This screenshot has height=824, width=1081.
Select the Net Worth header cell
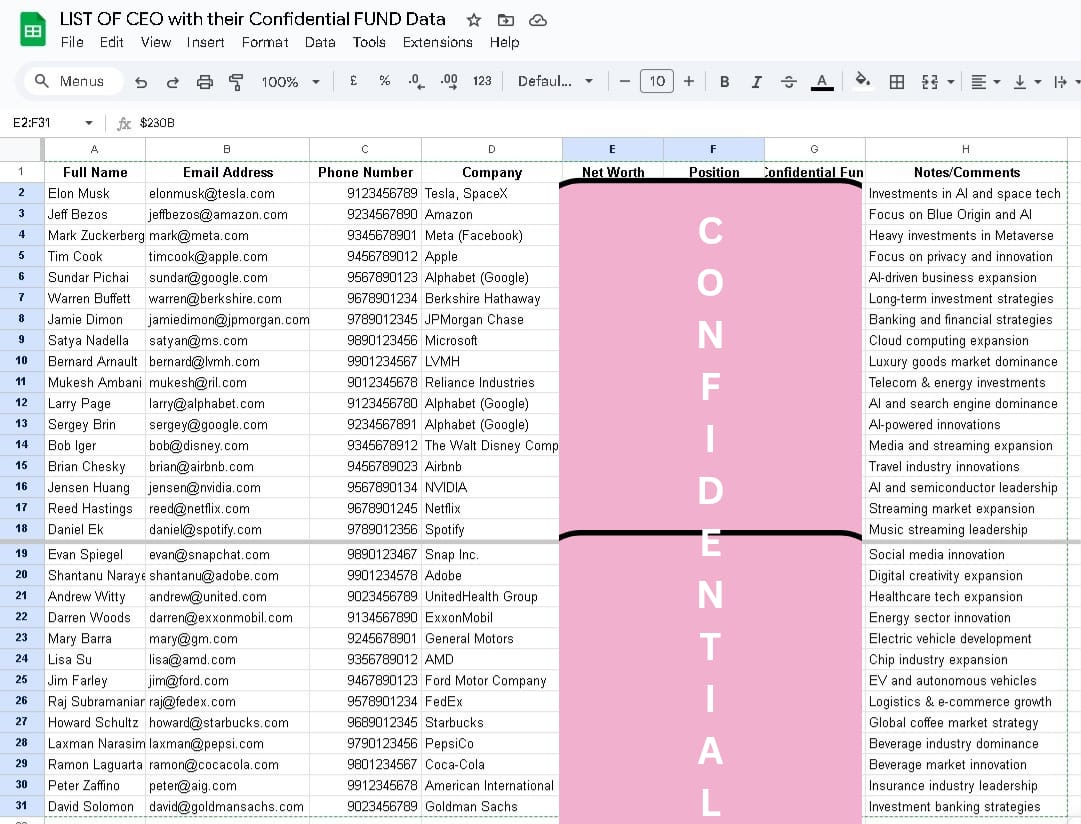[612, 172]
